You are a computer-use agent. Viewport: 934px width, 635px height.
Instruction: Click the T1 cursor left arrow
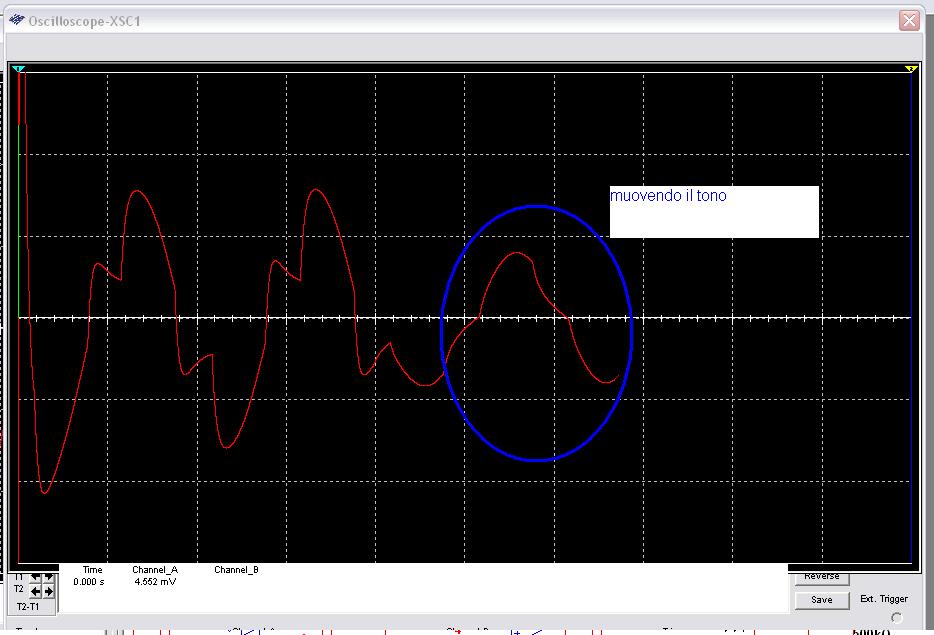35,577
